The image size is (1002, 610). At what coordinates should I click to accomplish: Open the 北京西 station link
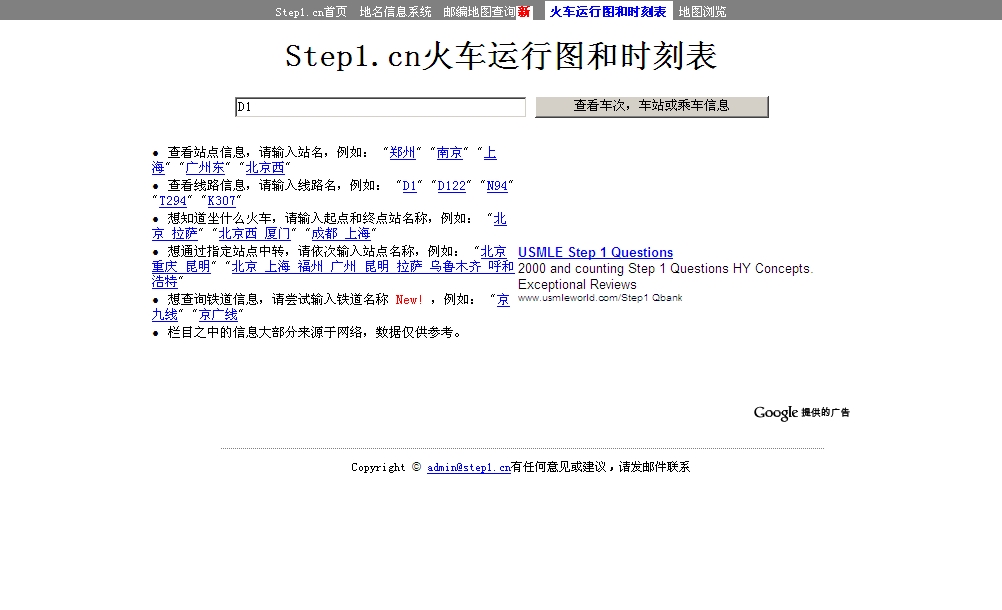(265, 168)
